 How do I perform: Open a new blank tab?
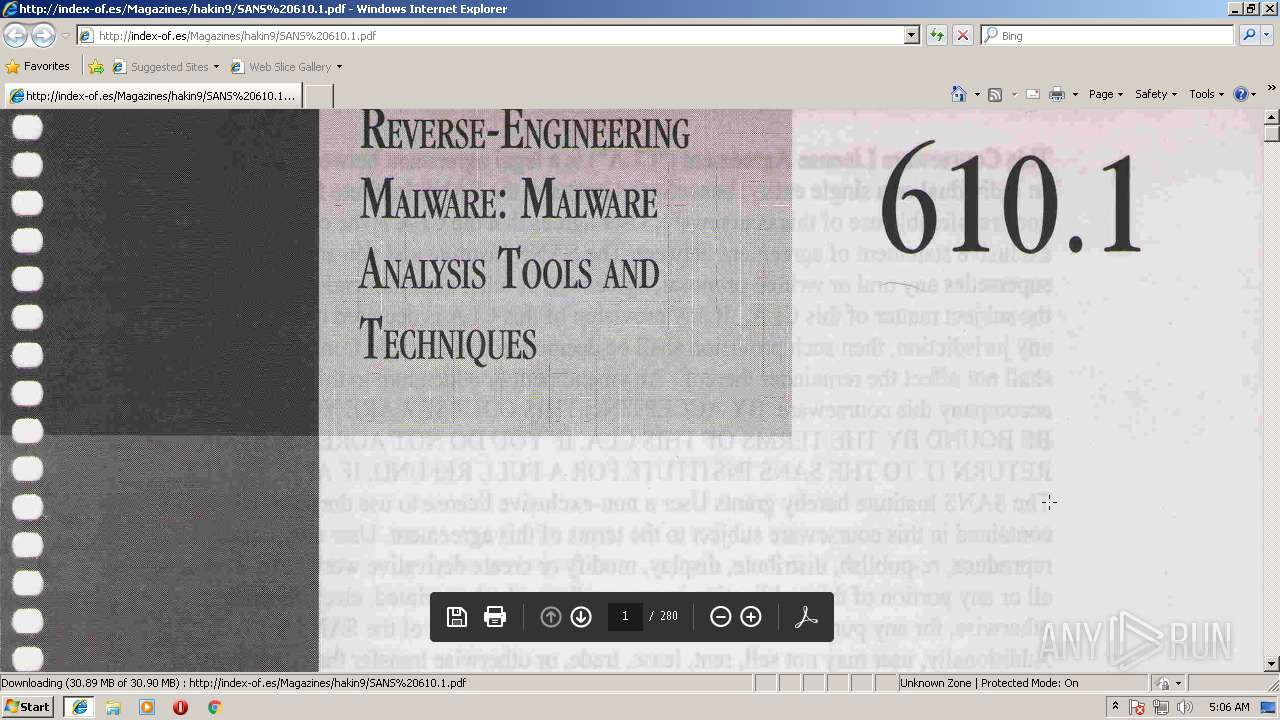coord(318,96)
